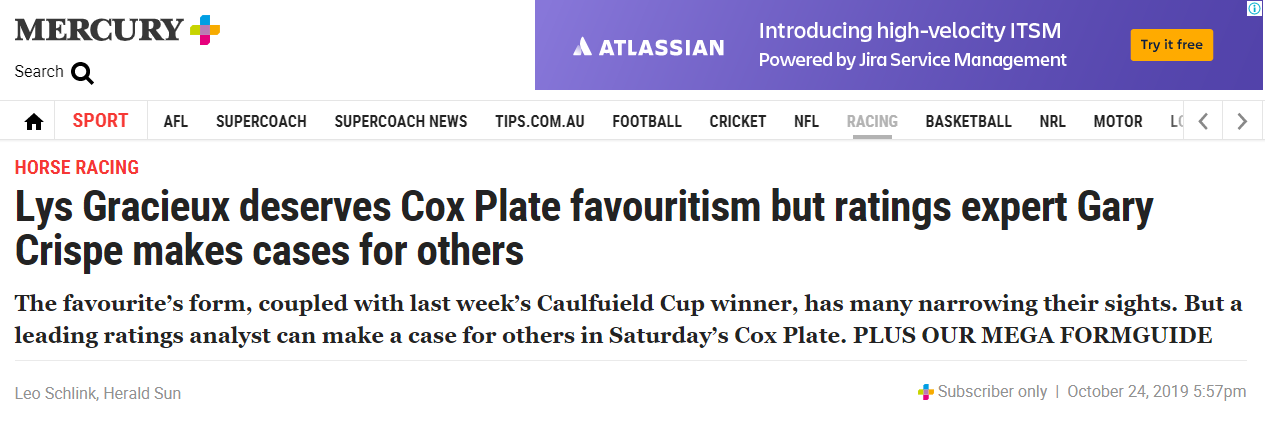This screenshot has width=1265, height=426.
Task: Click the article headline about Lys Gracieux
Action: tap(584, 229)
